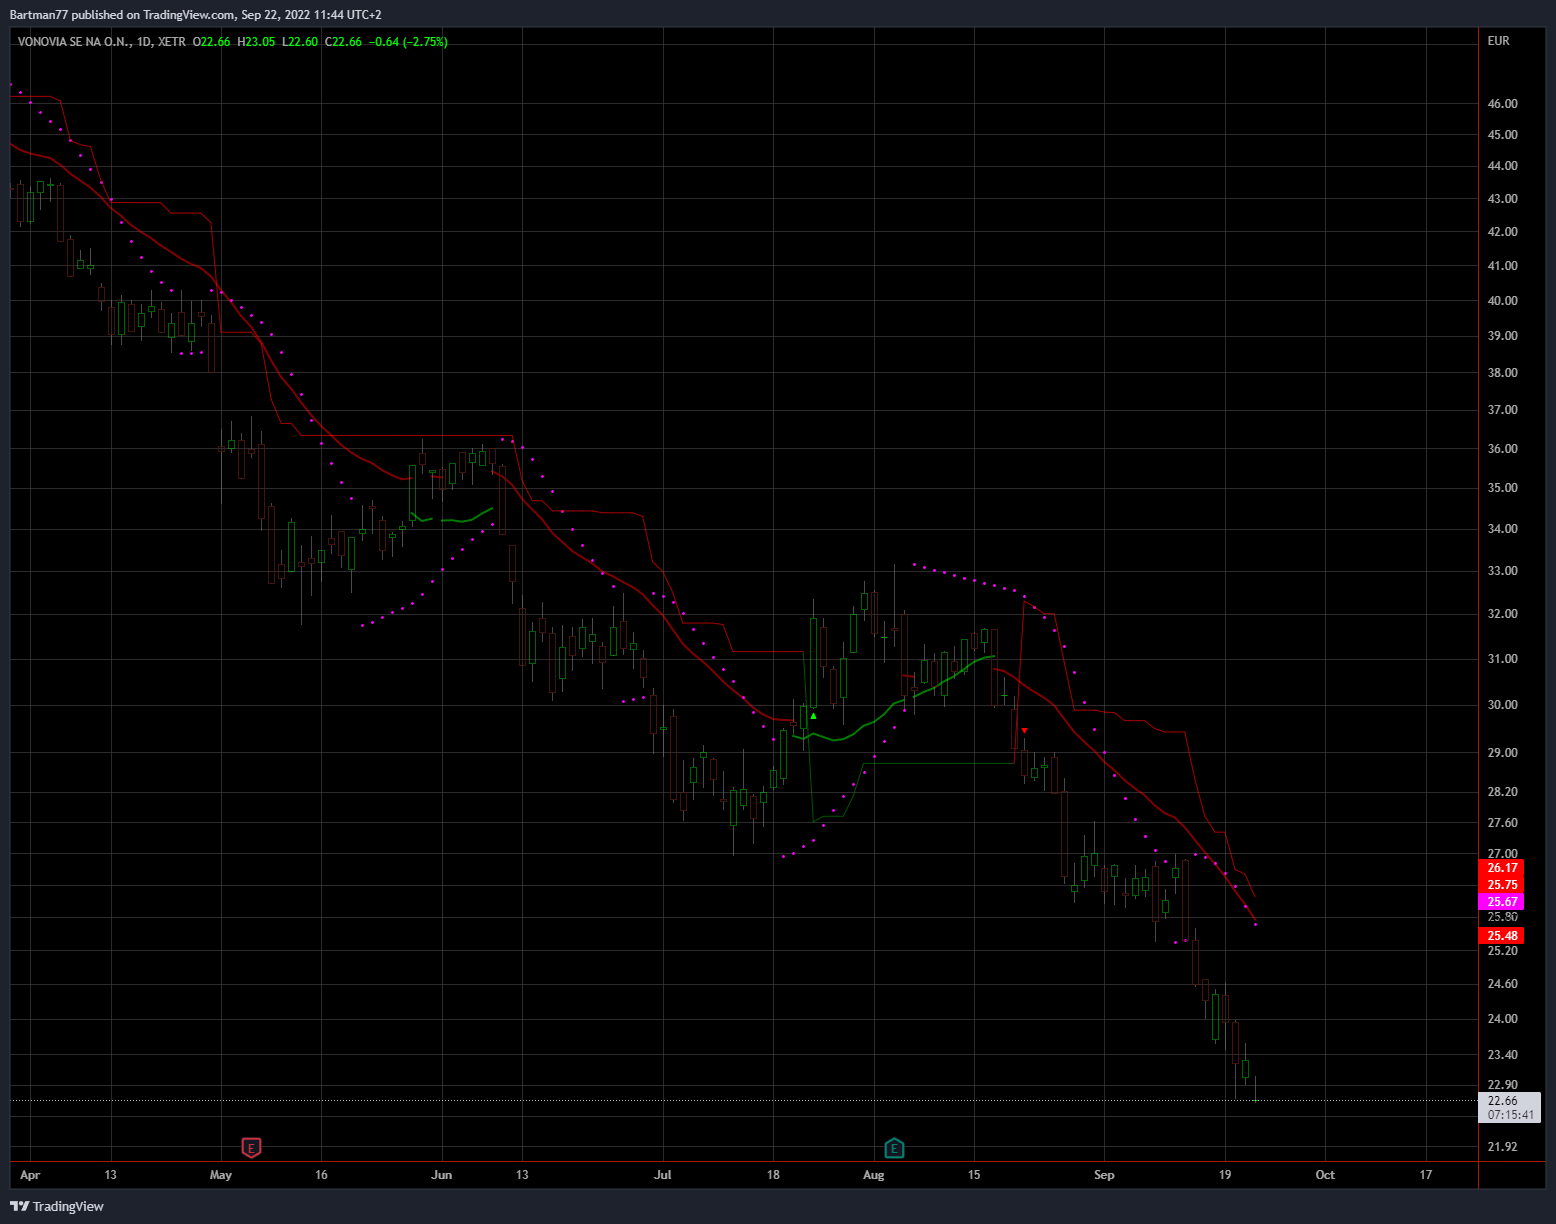Click the green earnings E marker

coord(894,1147)
